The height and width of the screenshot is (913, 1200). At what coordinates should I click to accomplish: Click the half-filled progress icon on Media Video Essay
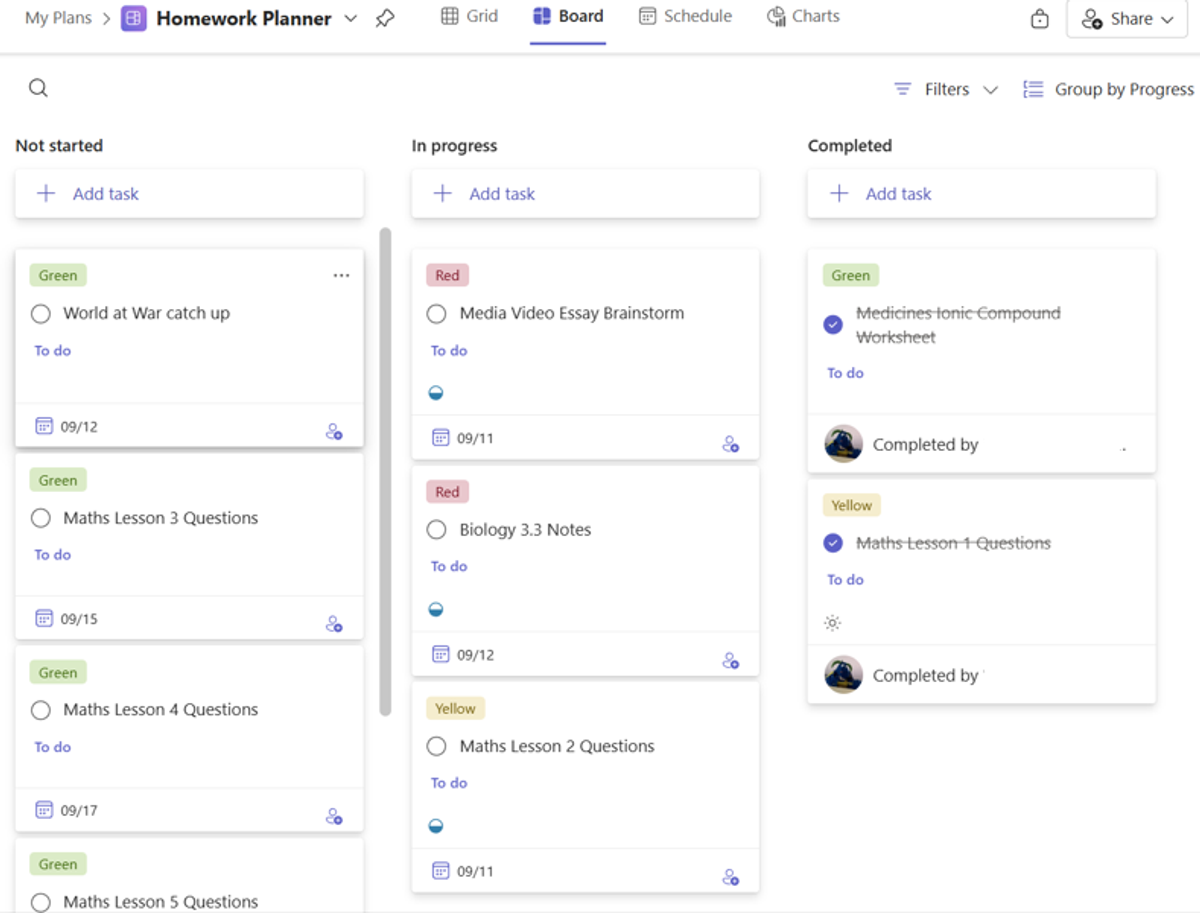point(436,393)
